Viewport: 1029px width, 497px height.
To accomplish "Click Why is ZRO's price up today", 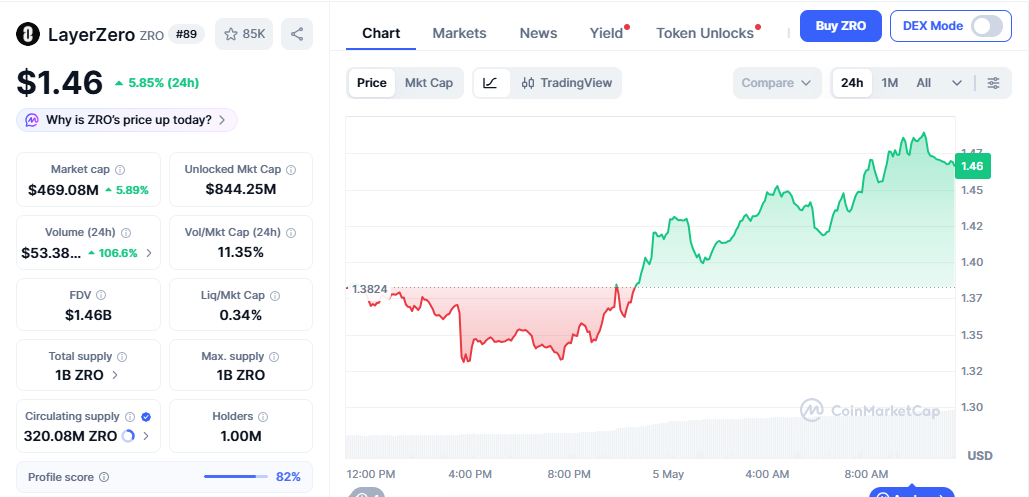I will (129, 120).
